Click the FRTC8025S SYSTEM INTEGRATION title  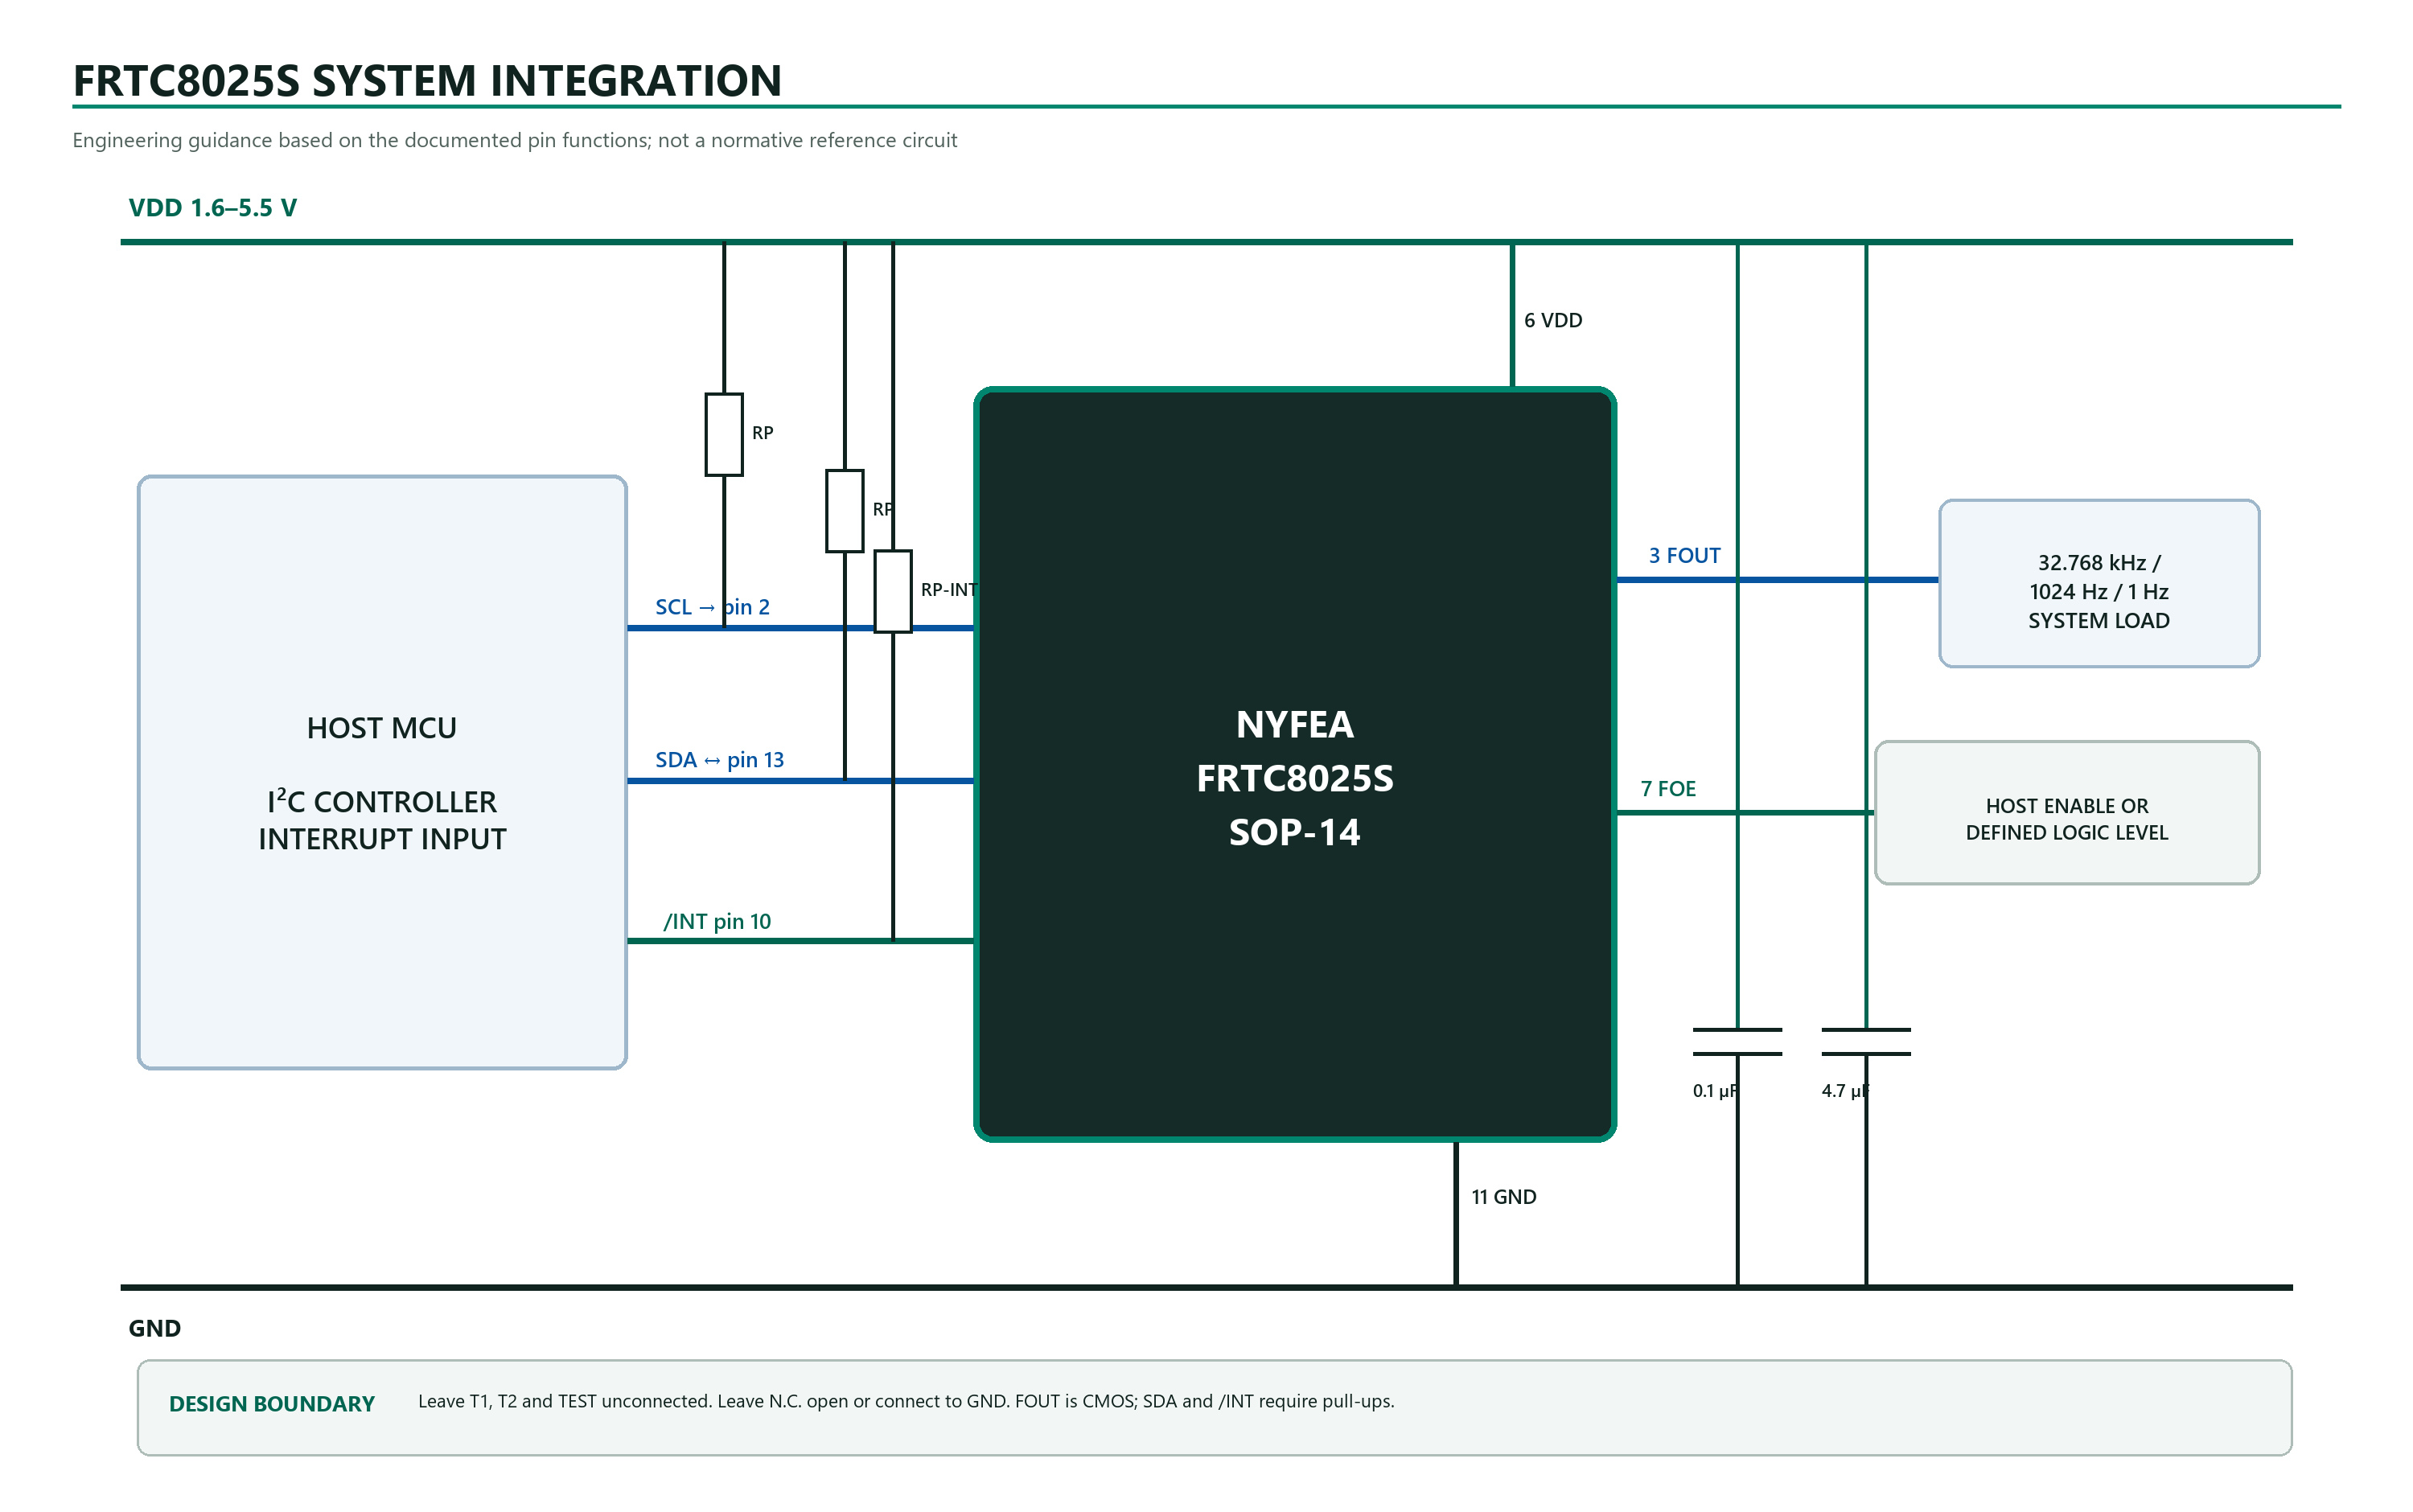427,81
